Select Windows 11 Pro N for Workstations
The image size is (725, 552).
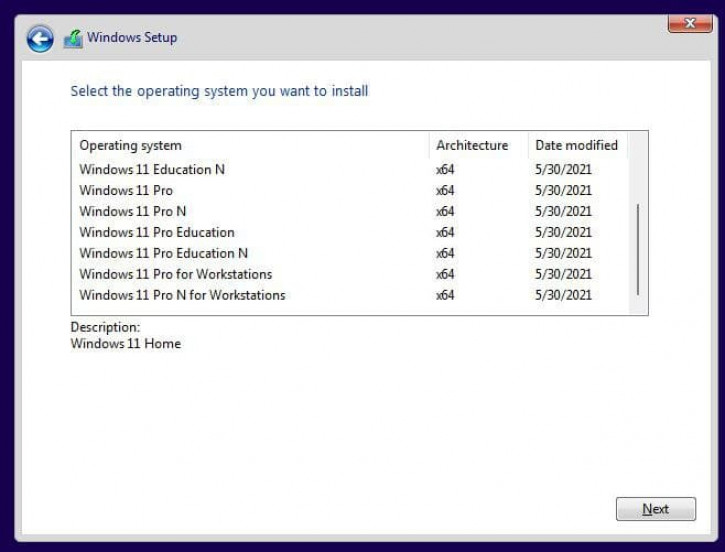tap(350, 295)
